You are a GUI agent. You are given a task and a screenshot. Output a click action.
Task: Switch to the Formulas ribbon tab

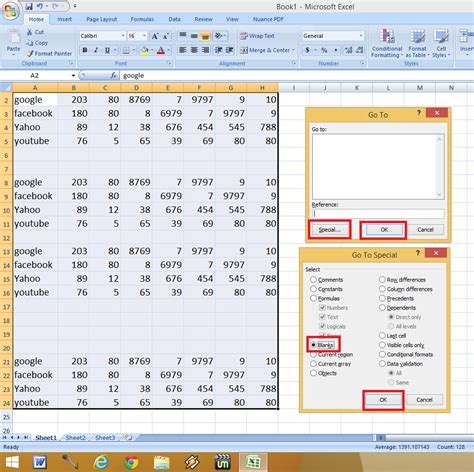click(x=142, y=19)
